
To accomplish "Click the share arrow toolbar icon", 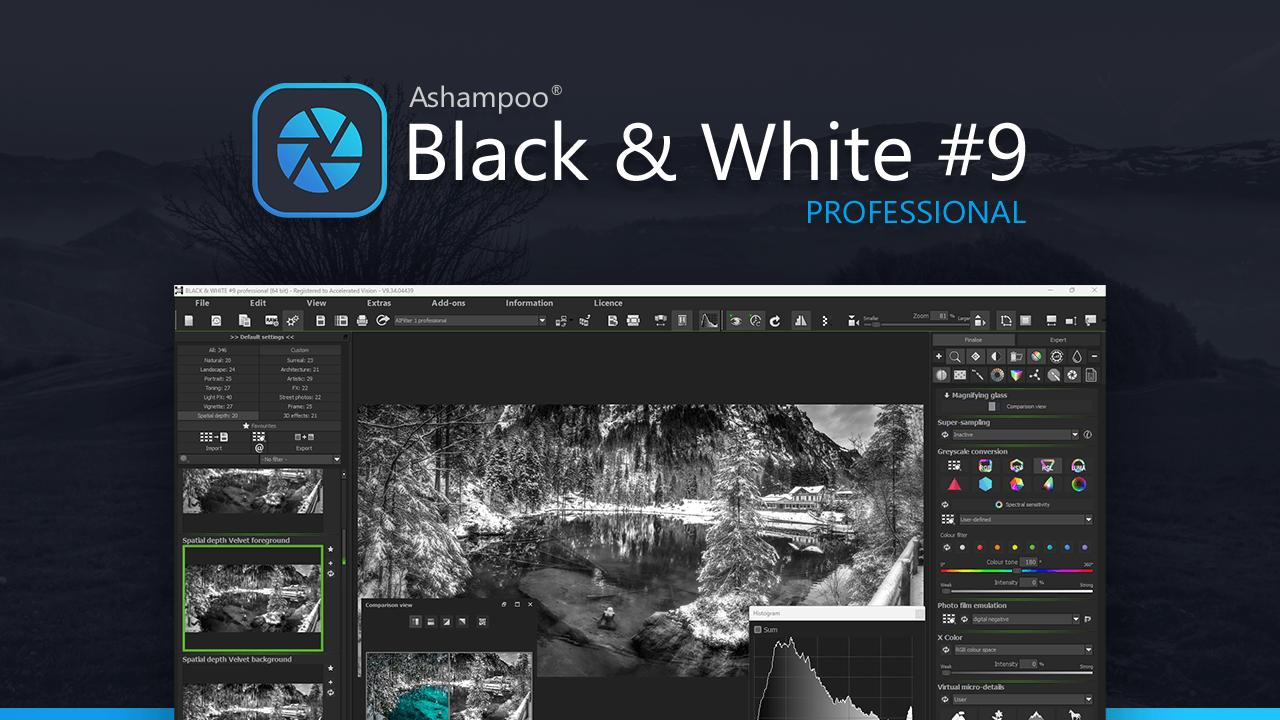I will (382, 320).
